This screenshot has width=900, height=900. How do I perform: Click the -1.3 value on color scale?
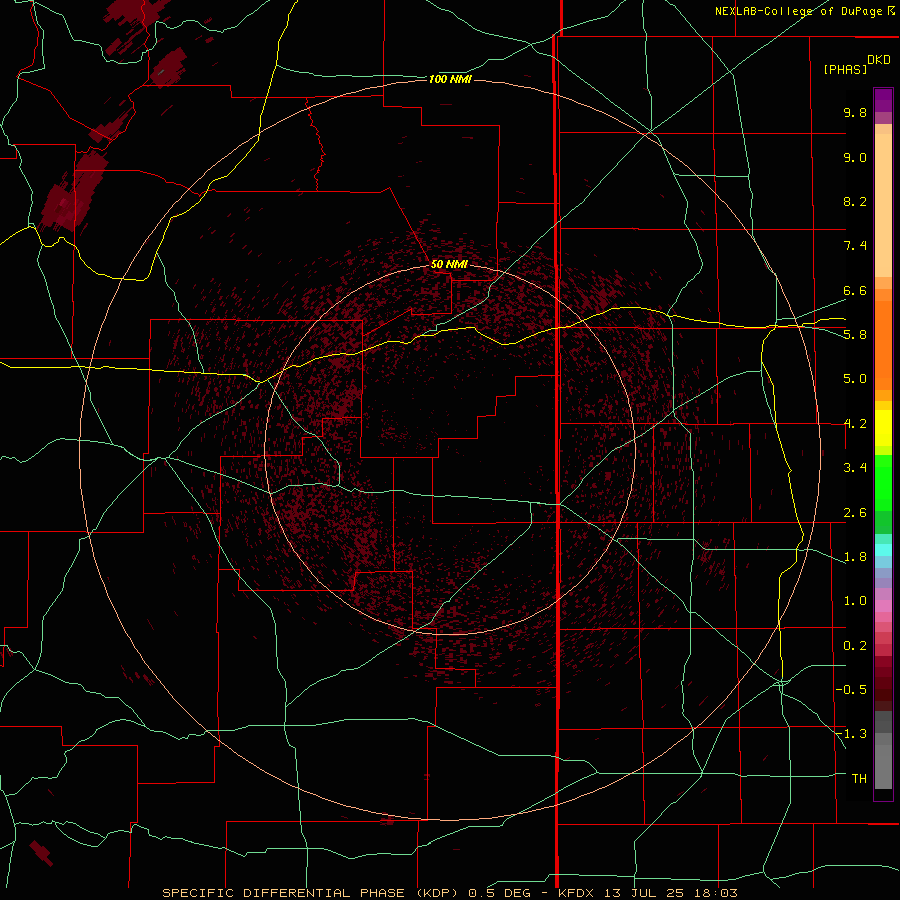[x=851, y=734]
